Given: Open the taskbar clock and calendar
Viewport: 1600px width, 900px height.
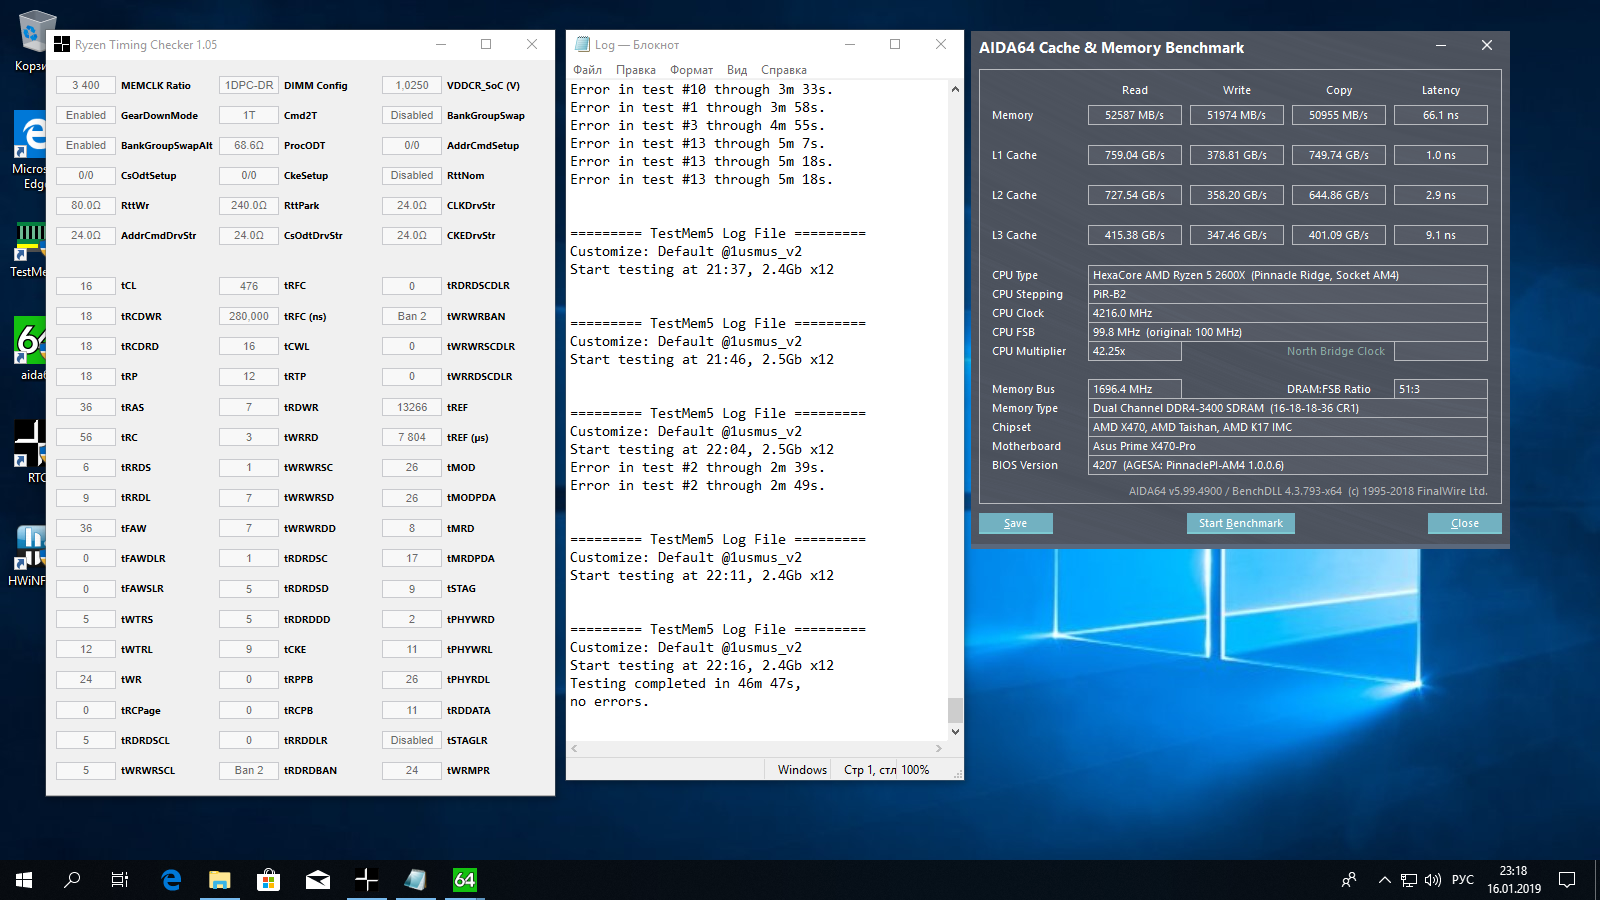Looking at the screenshot, I should coord(1514,880).
